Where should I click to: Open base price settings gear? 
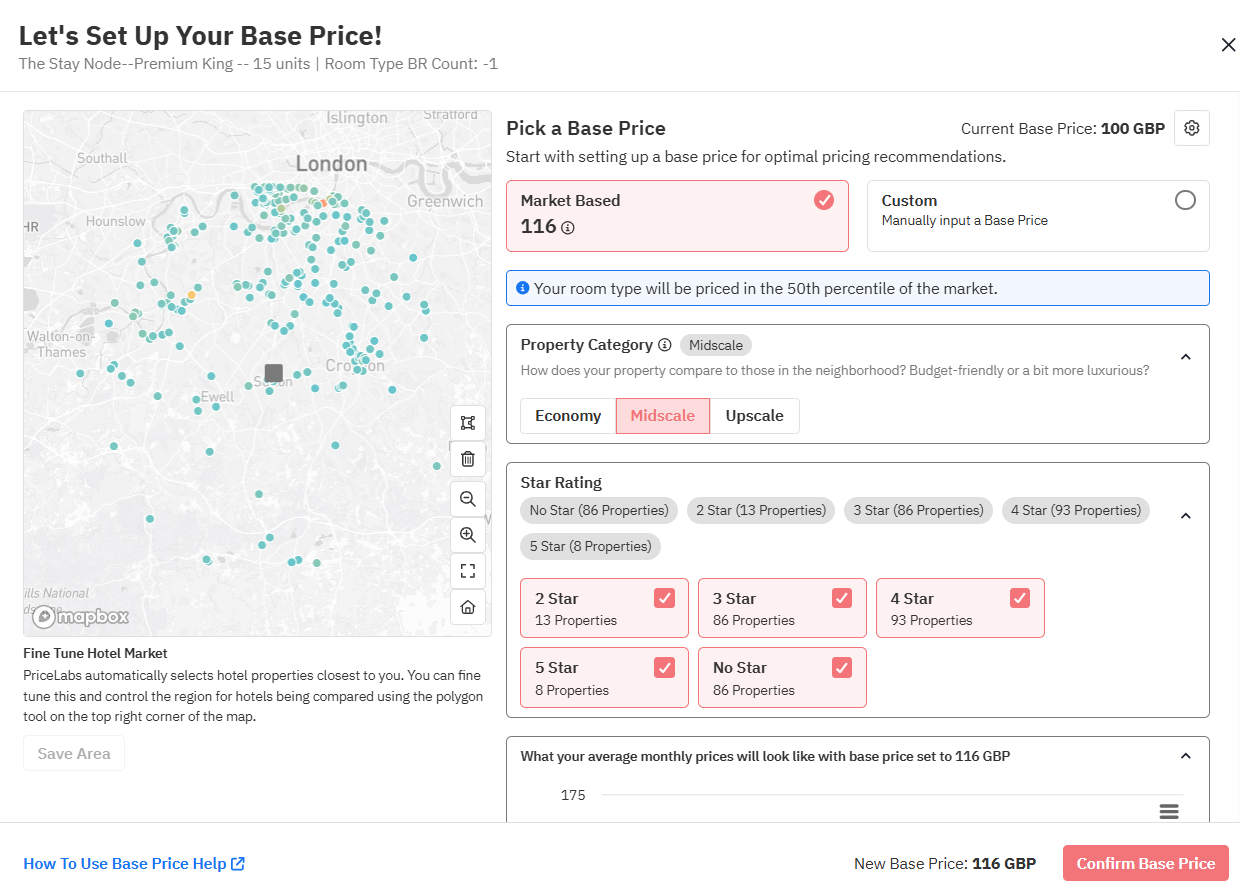tap(1191, 128)
